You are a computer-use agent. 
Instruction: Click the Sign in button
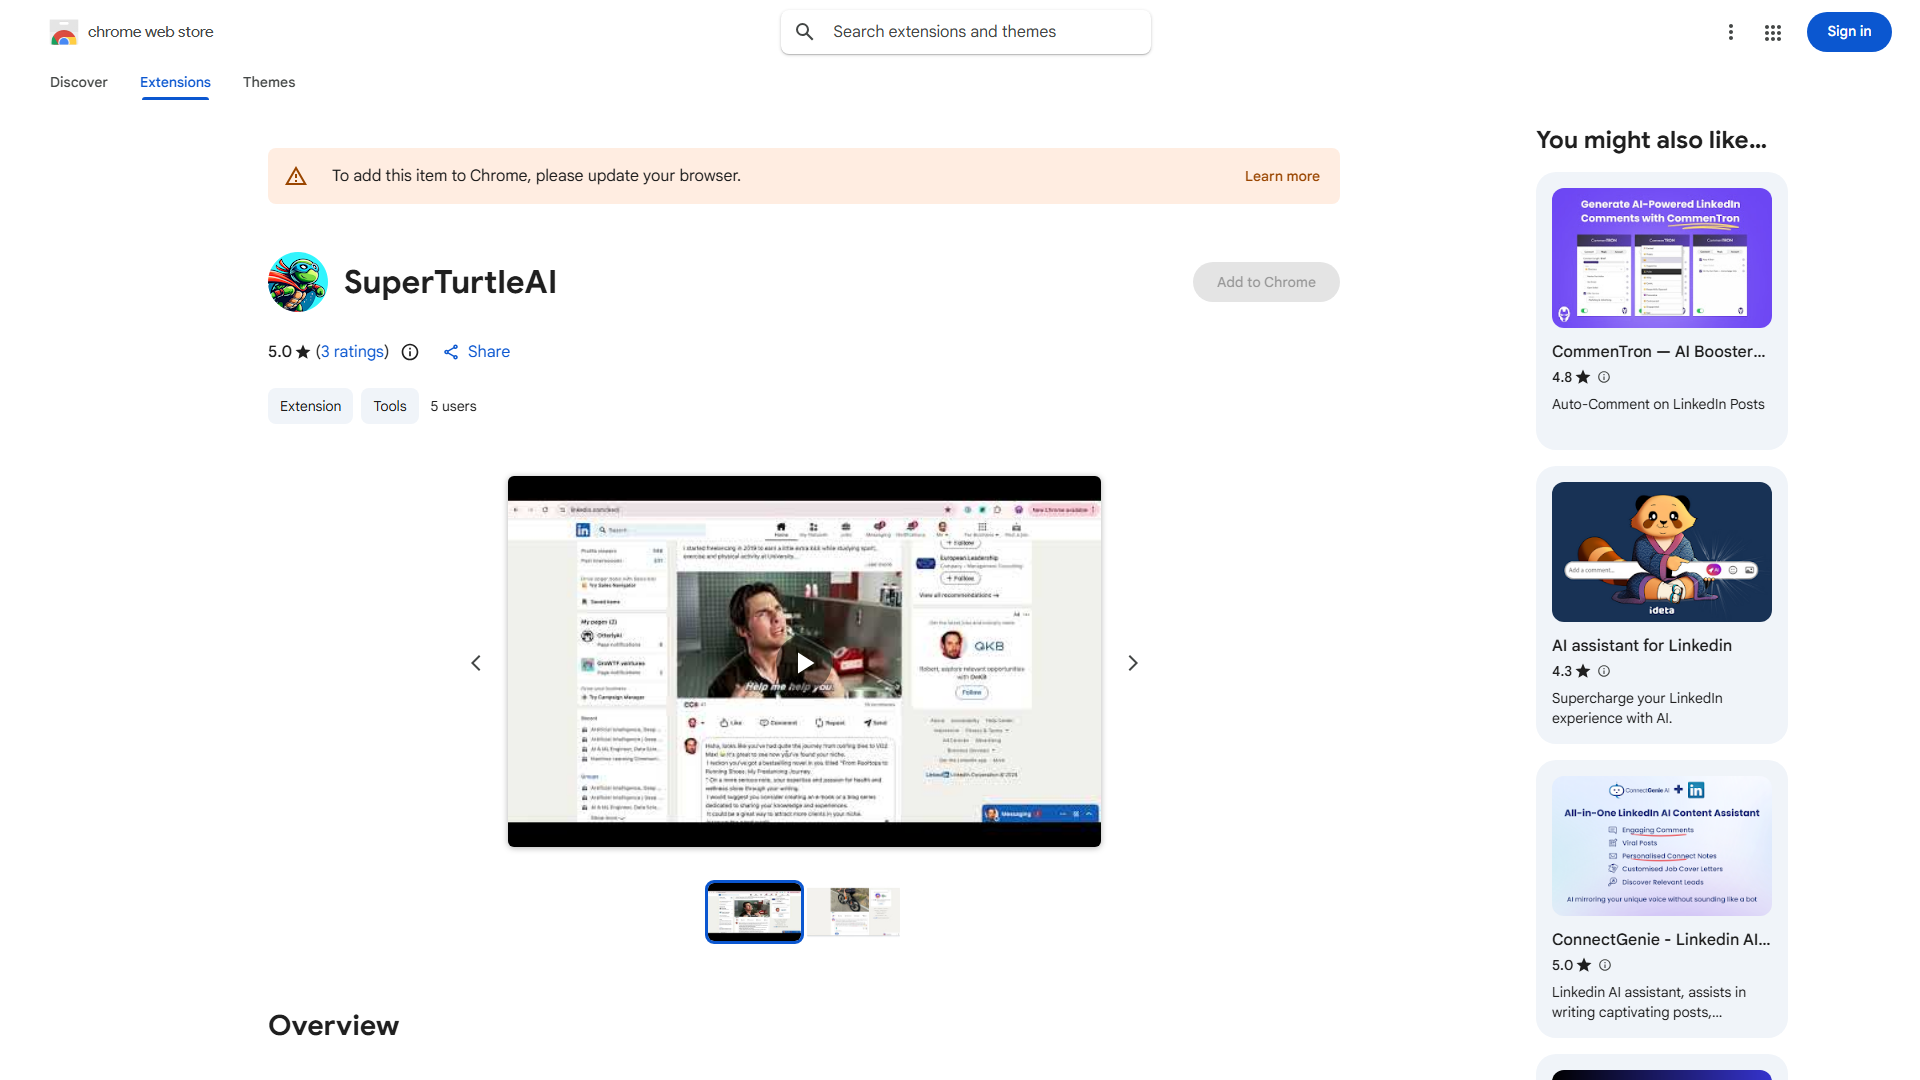(1848, 32)
